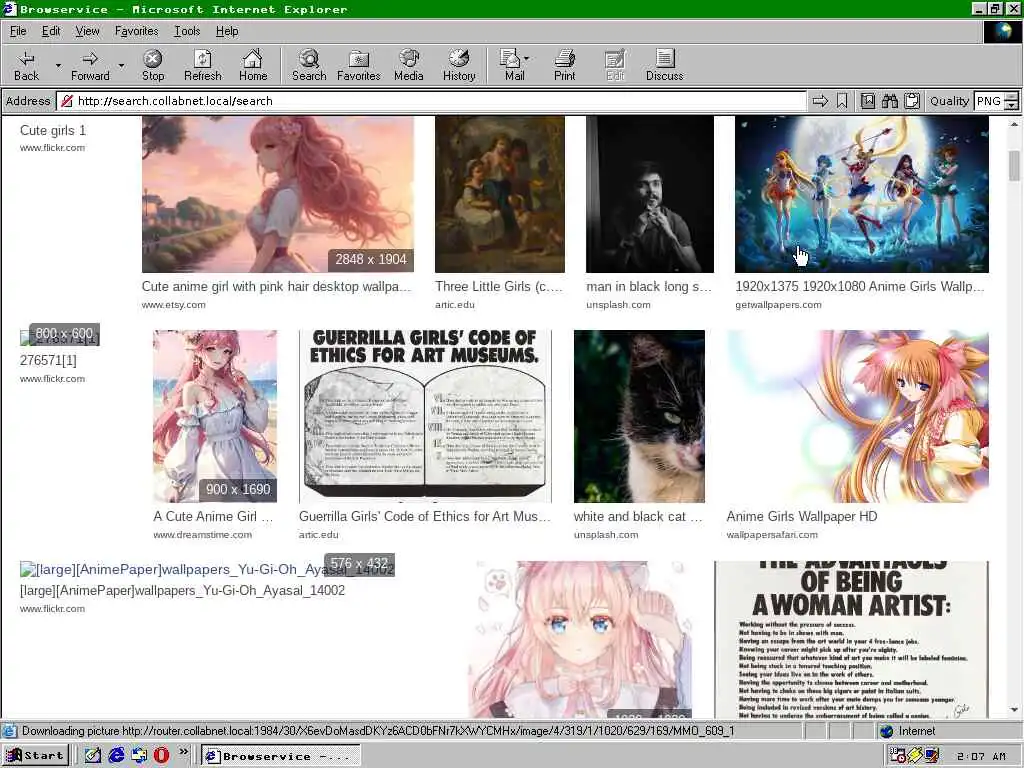
Task: Expand the Mail button dropdown arrow
Action: coord(527,58)
